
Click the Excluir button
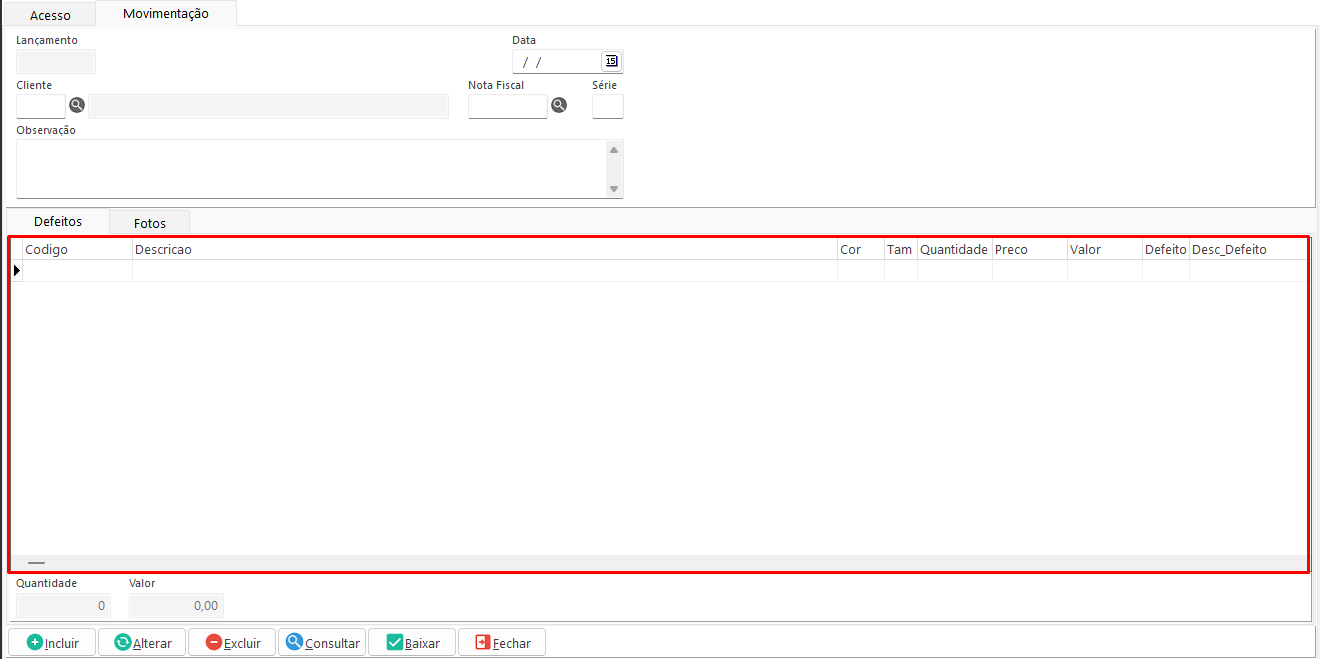(x=232, y=643)
